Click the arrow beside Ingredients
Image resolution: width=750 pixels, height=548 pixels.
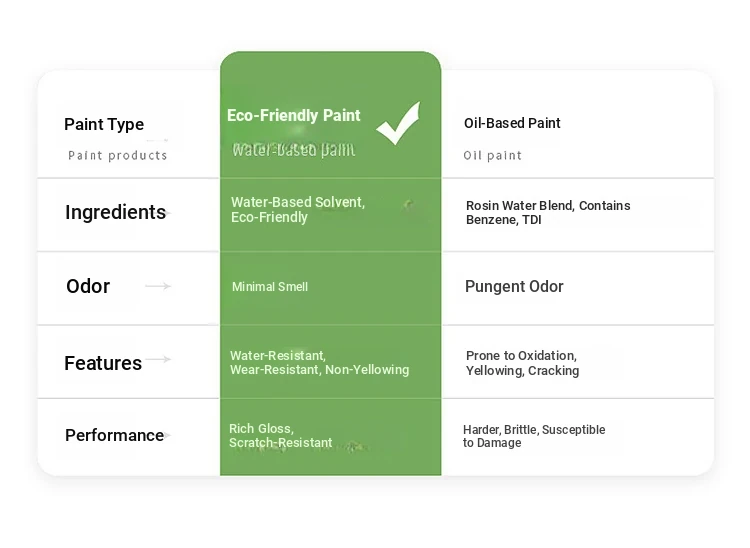click(168, 212)
